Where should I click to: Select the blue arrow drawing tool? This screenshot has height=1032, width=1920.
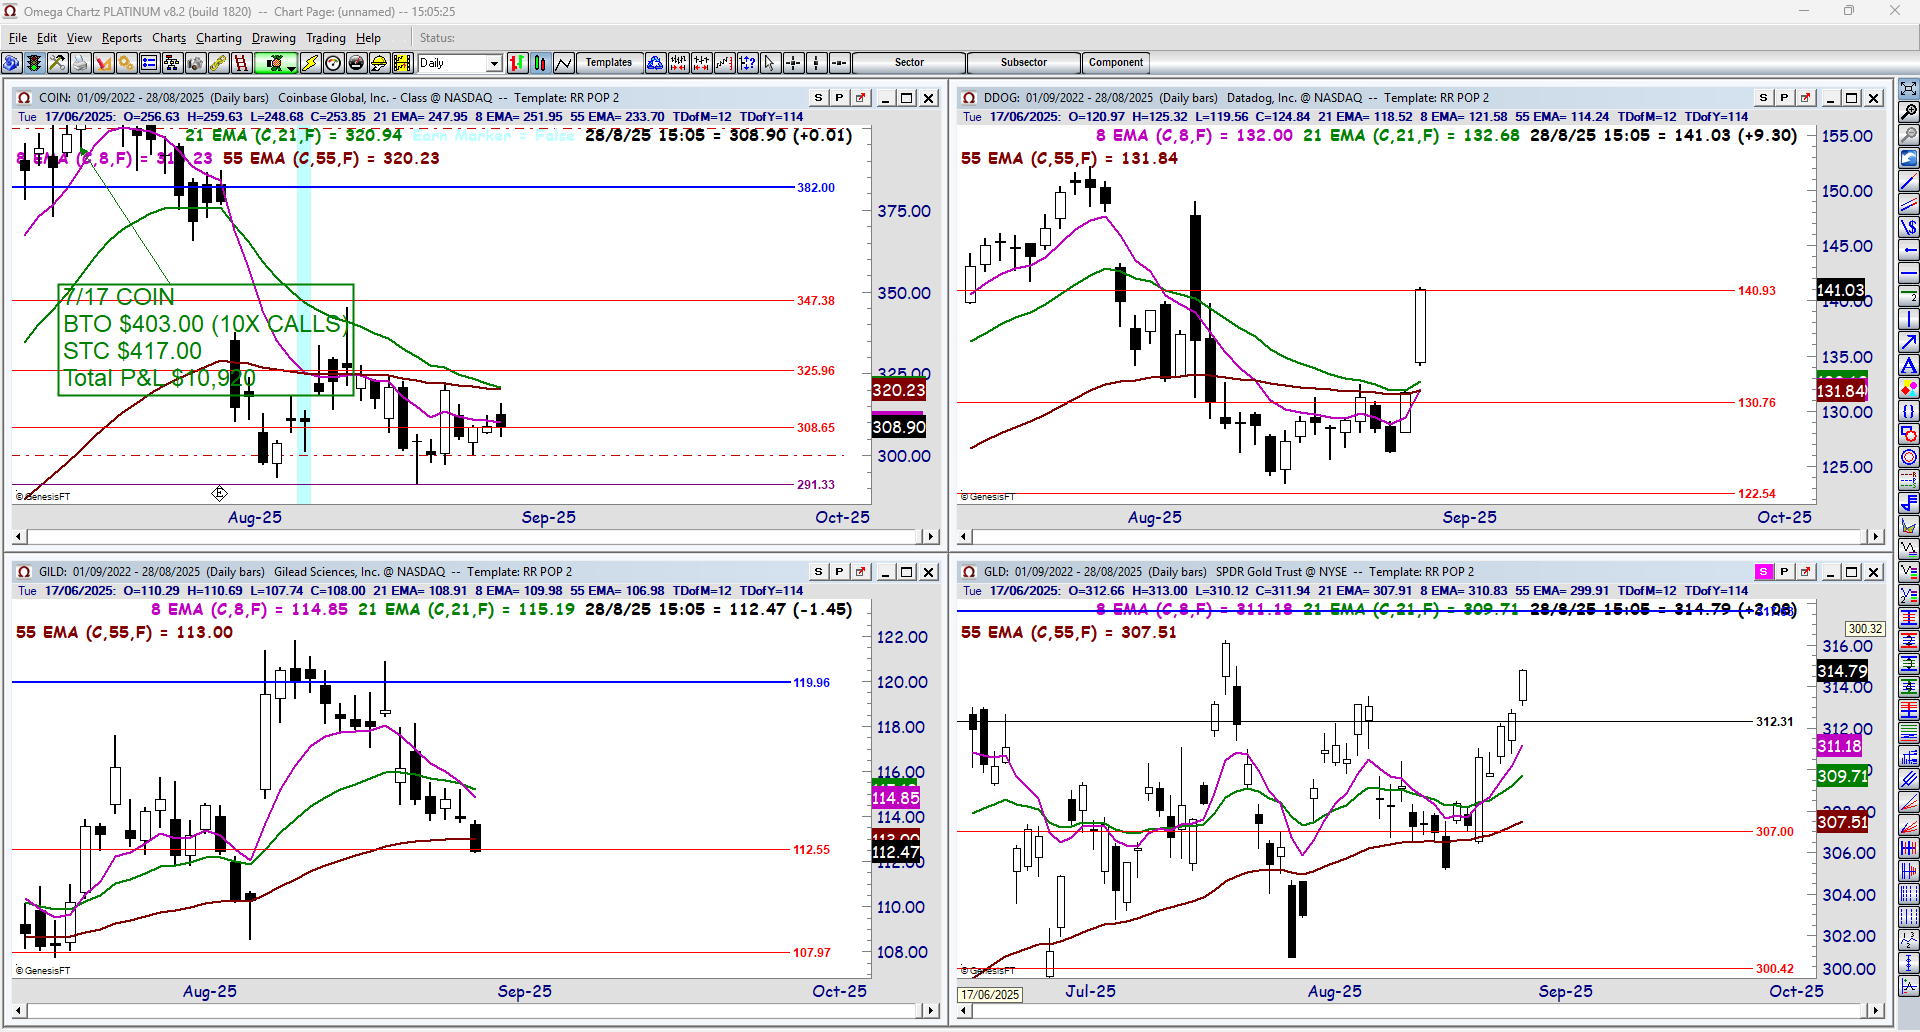[x=1908, y=343]
